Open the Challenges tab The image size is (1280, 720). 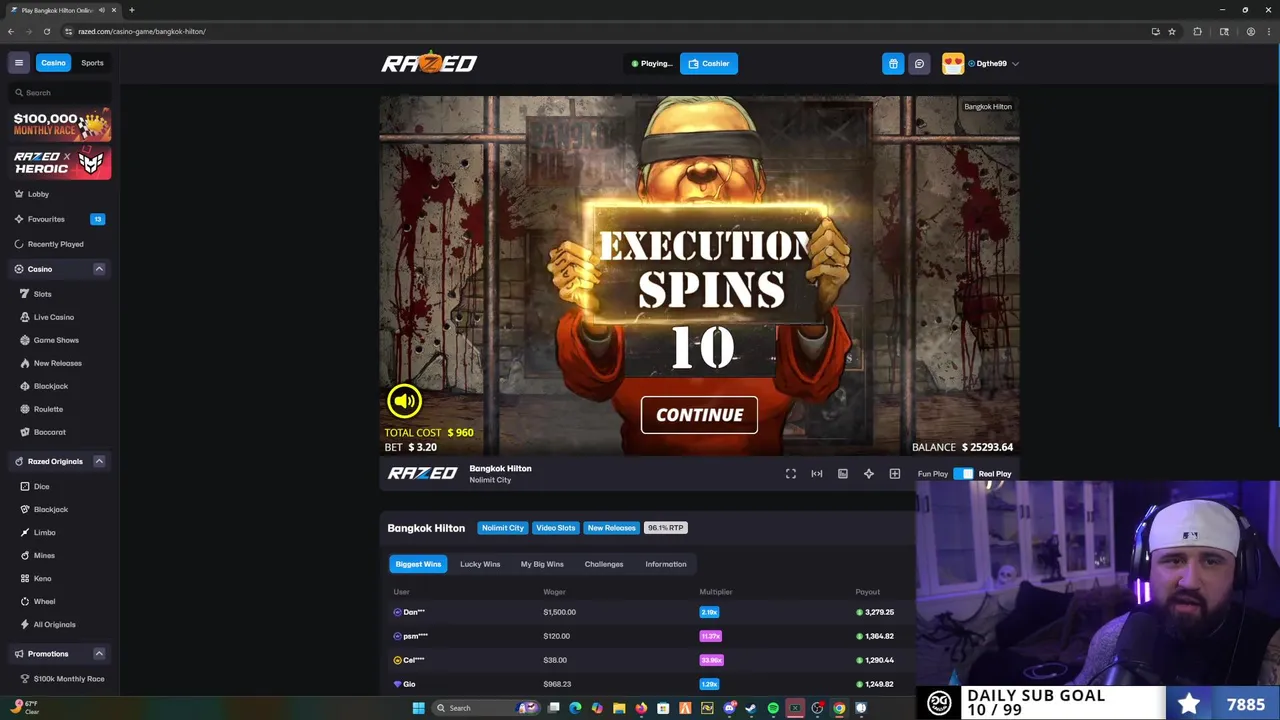pyautogui.click(x=604, y=564)
